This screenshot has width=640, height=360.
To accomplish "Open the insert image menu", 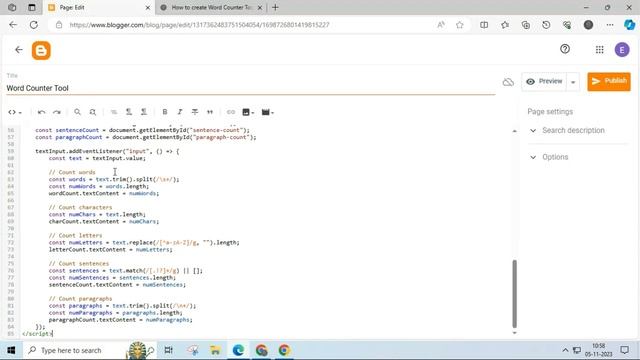I will (248, 112).
